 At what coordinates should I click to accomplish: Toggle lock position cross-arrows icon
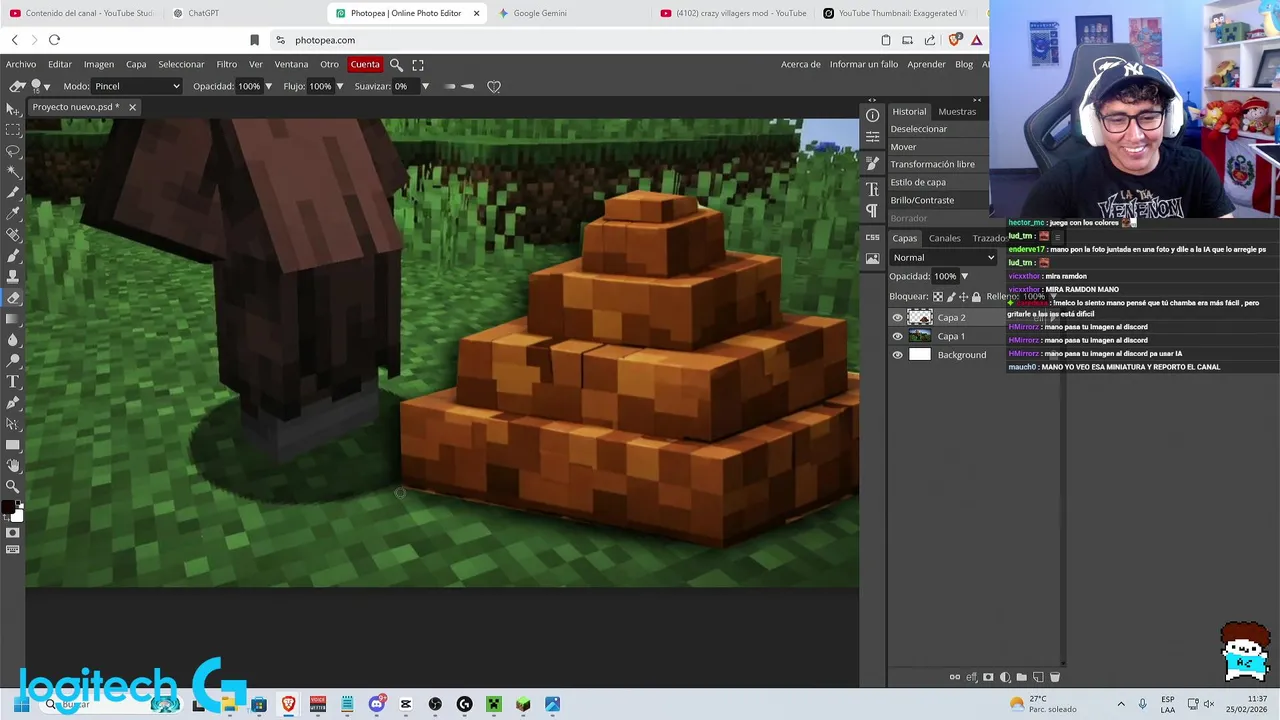click(x=963, y=297)
